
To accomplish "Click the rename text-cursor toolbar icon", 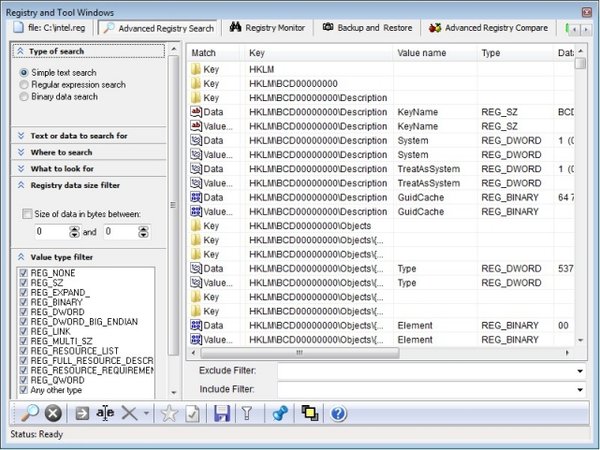I will click(105, 413).
